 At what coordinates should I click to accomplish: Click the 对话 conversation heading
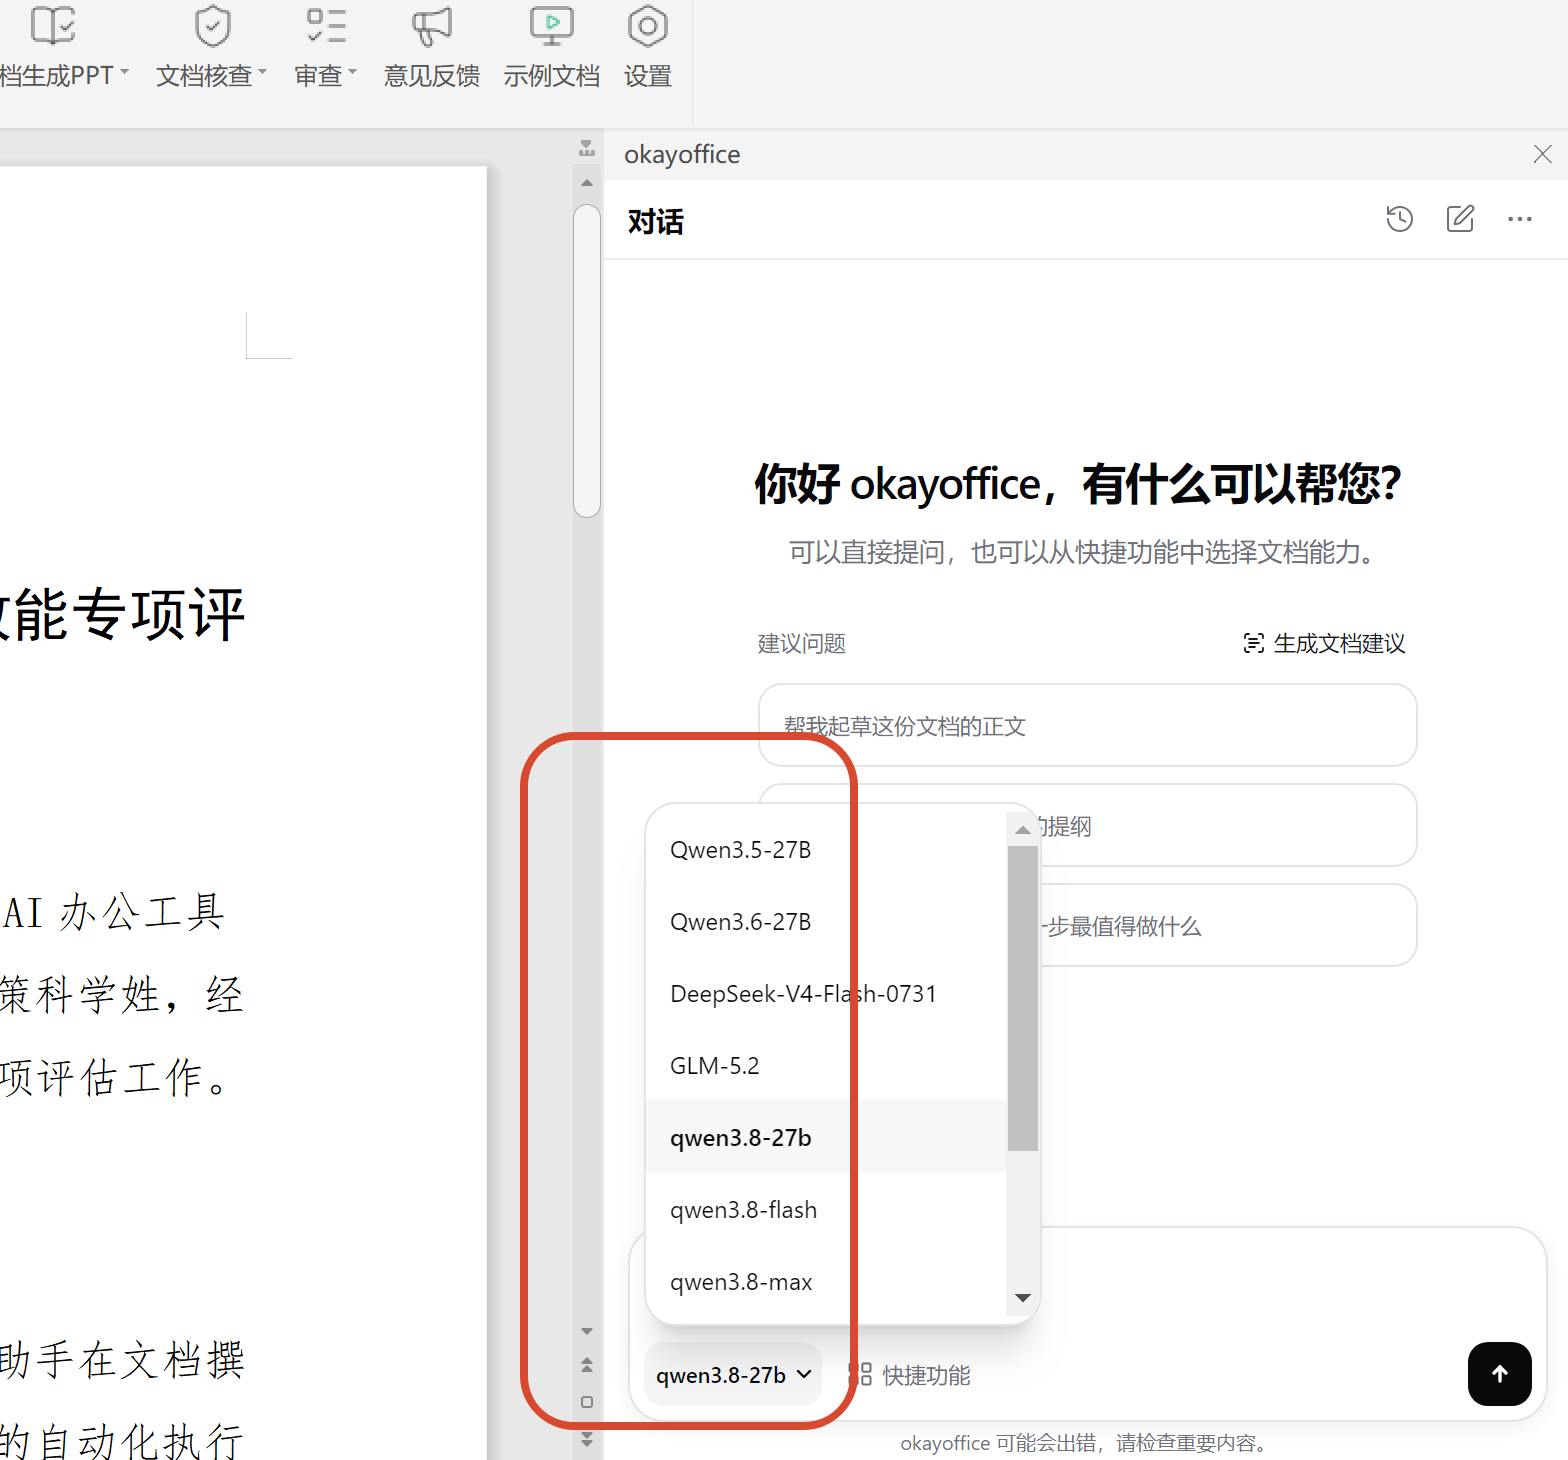click(x=656, y=221)
